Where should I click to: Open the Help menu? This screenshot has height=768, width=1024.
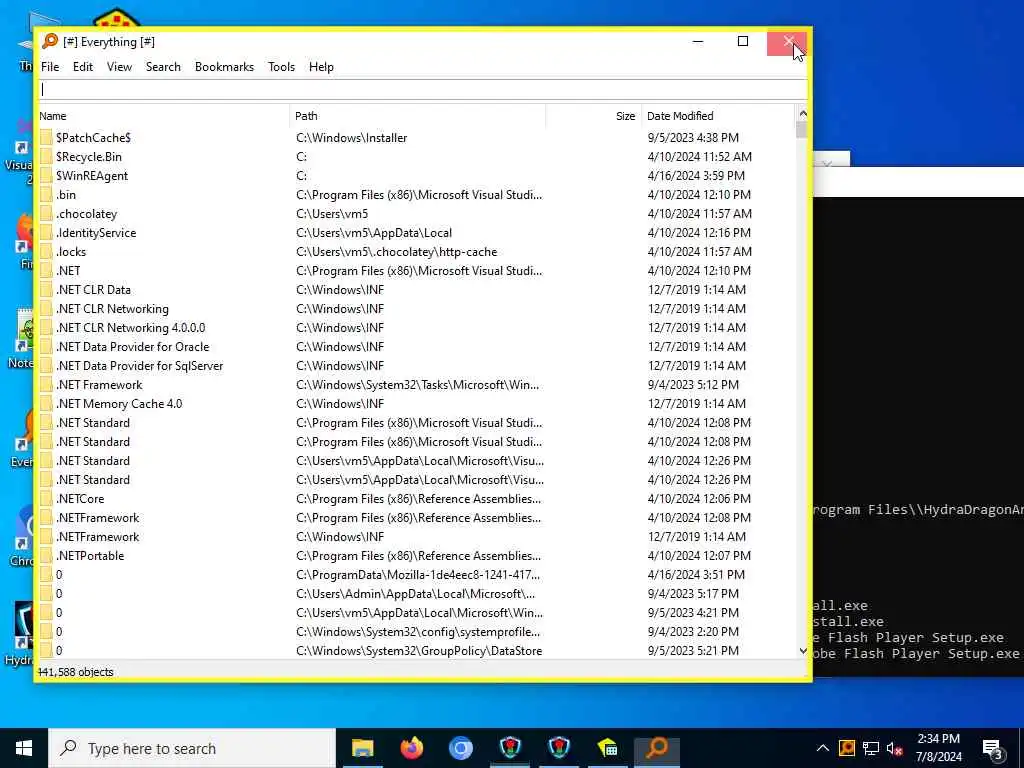pos(321,67)
